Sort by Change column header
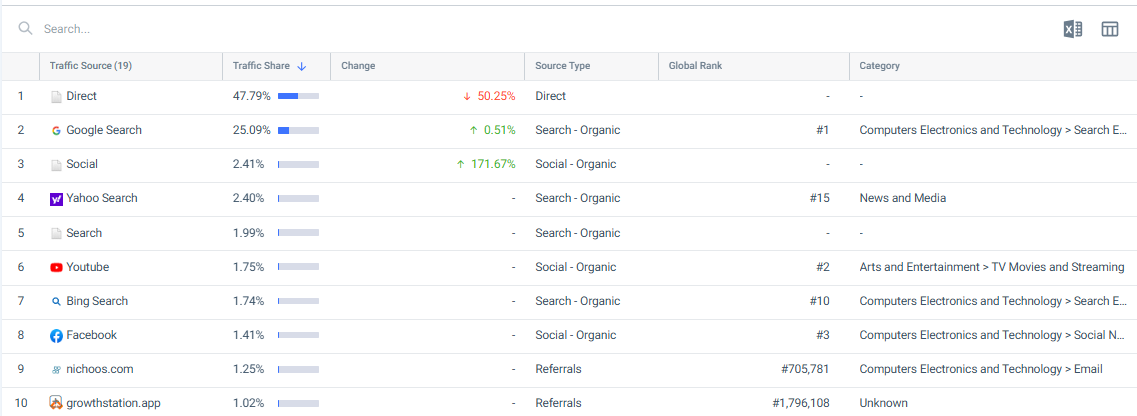The height and width of the screenshot is (416, 1137). click(358, 66)
